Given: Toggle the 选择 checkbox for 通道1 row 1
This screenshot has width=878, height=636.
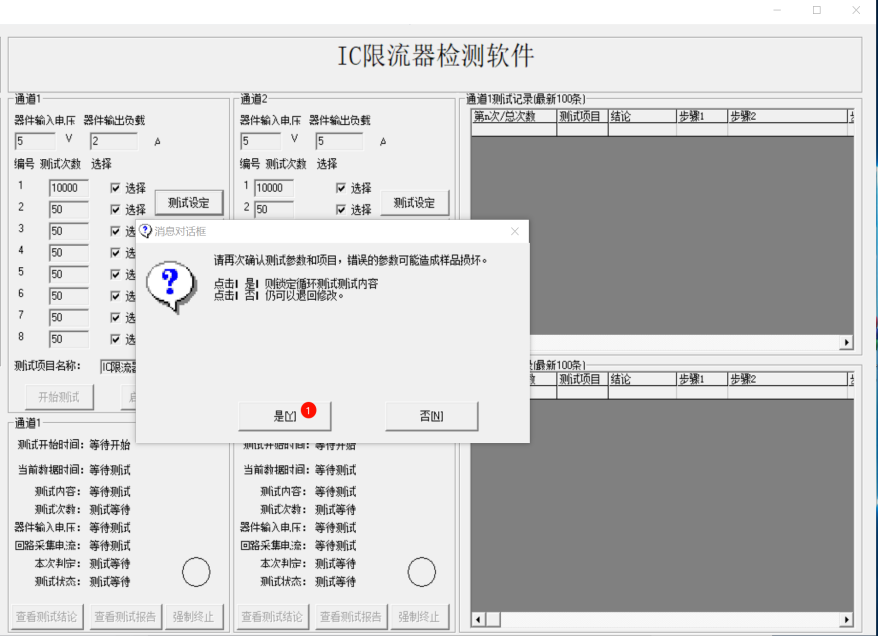Looking at the screenshot, I should point(116,188).
